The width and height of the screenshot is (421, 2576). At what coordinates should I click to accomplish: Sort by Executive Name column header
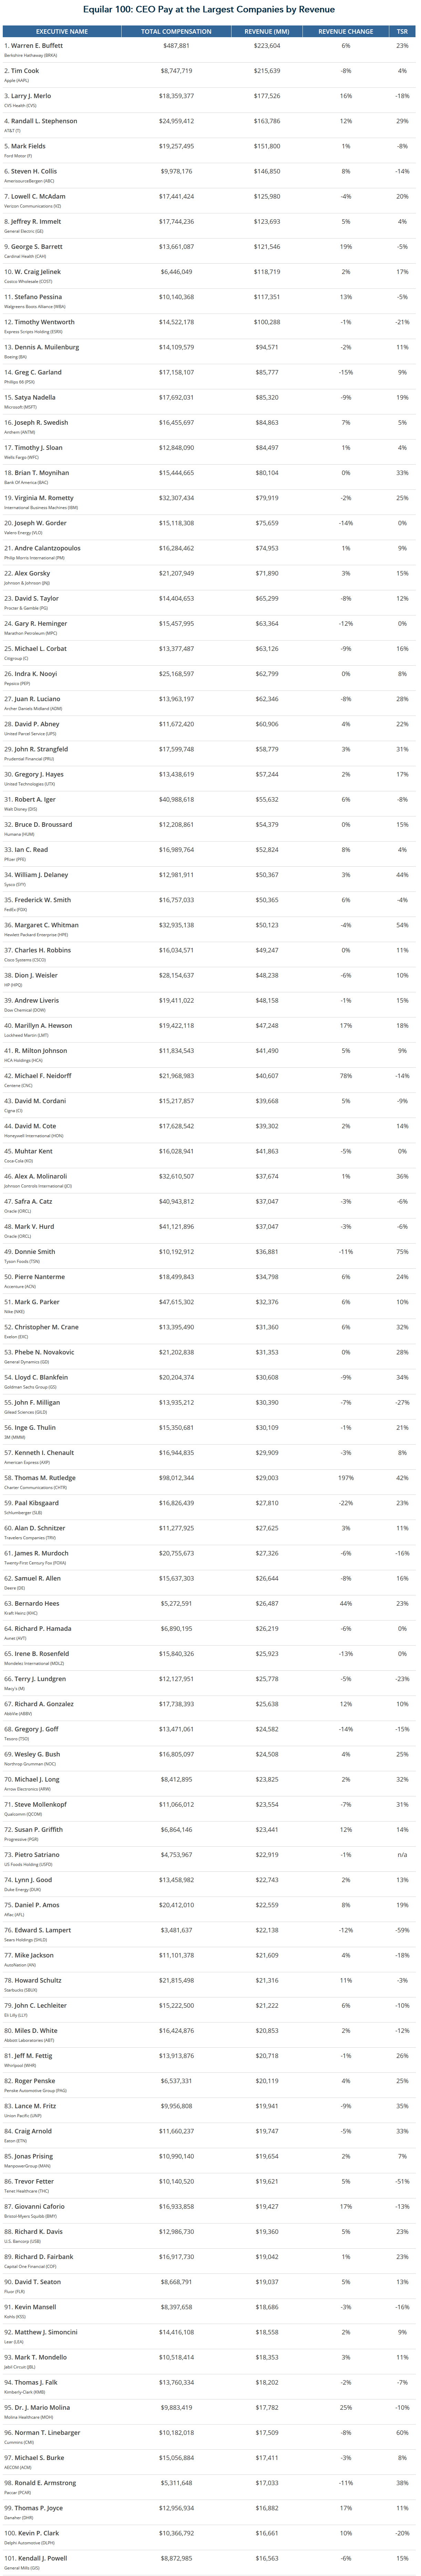point(62,31)
